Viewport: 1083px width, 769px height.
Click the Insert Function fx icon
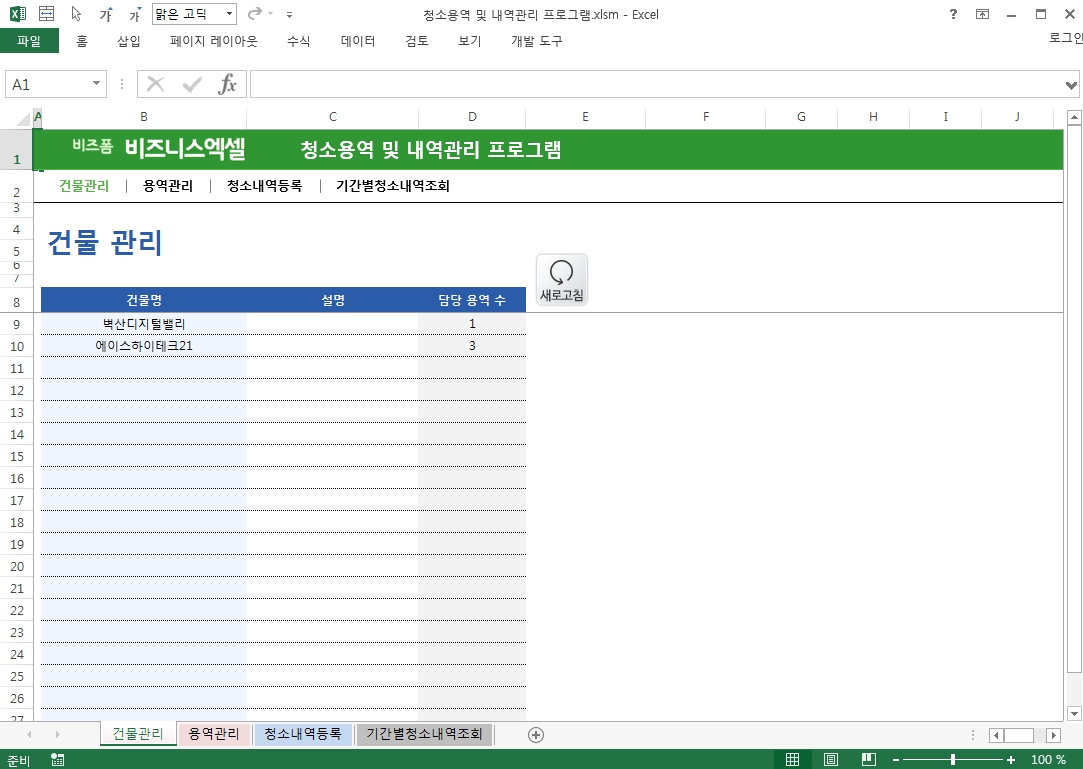tap(228, 85)
